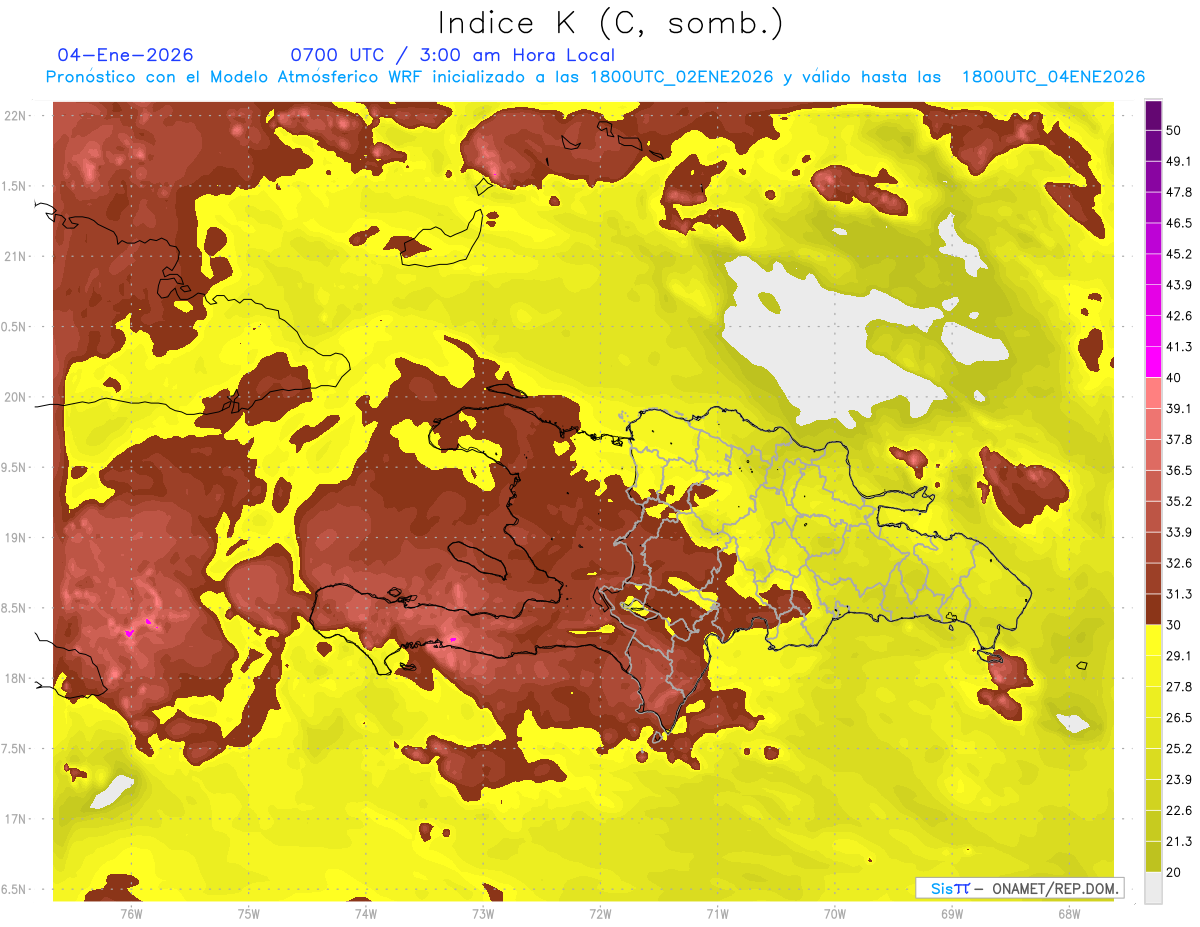Image resolution: width=1200 pixels, height=927 pixels.
Task: Click the colorbar value '20' at the bottom
Action: click(1175, 872)
